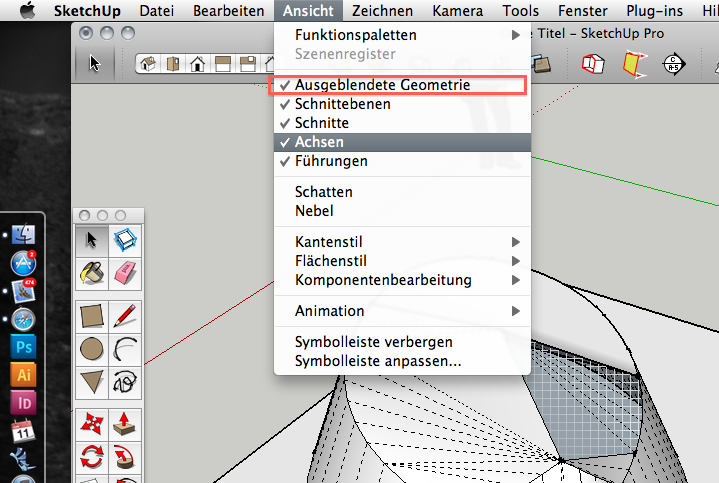The height and width of the screenshot is (483, 719).
Task: Choose the Arc tool
Action: (x=125, y=349)
